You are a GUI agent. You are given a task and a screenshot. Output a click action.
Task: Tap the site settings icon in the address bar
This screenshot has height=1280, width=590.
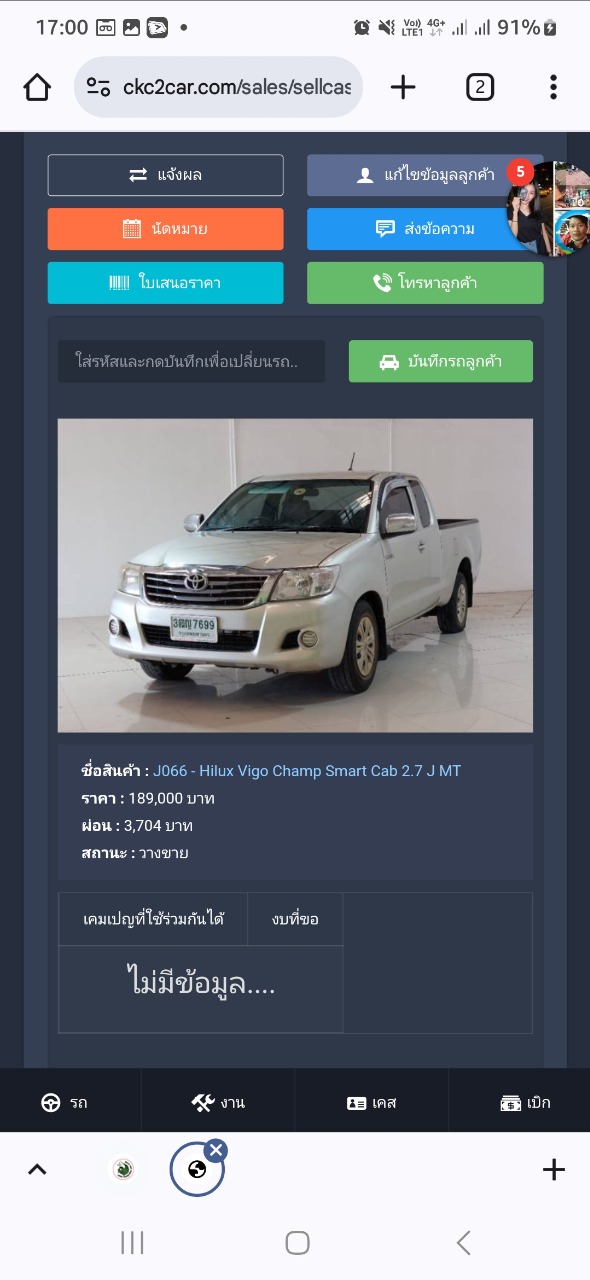click(98, 87)
